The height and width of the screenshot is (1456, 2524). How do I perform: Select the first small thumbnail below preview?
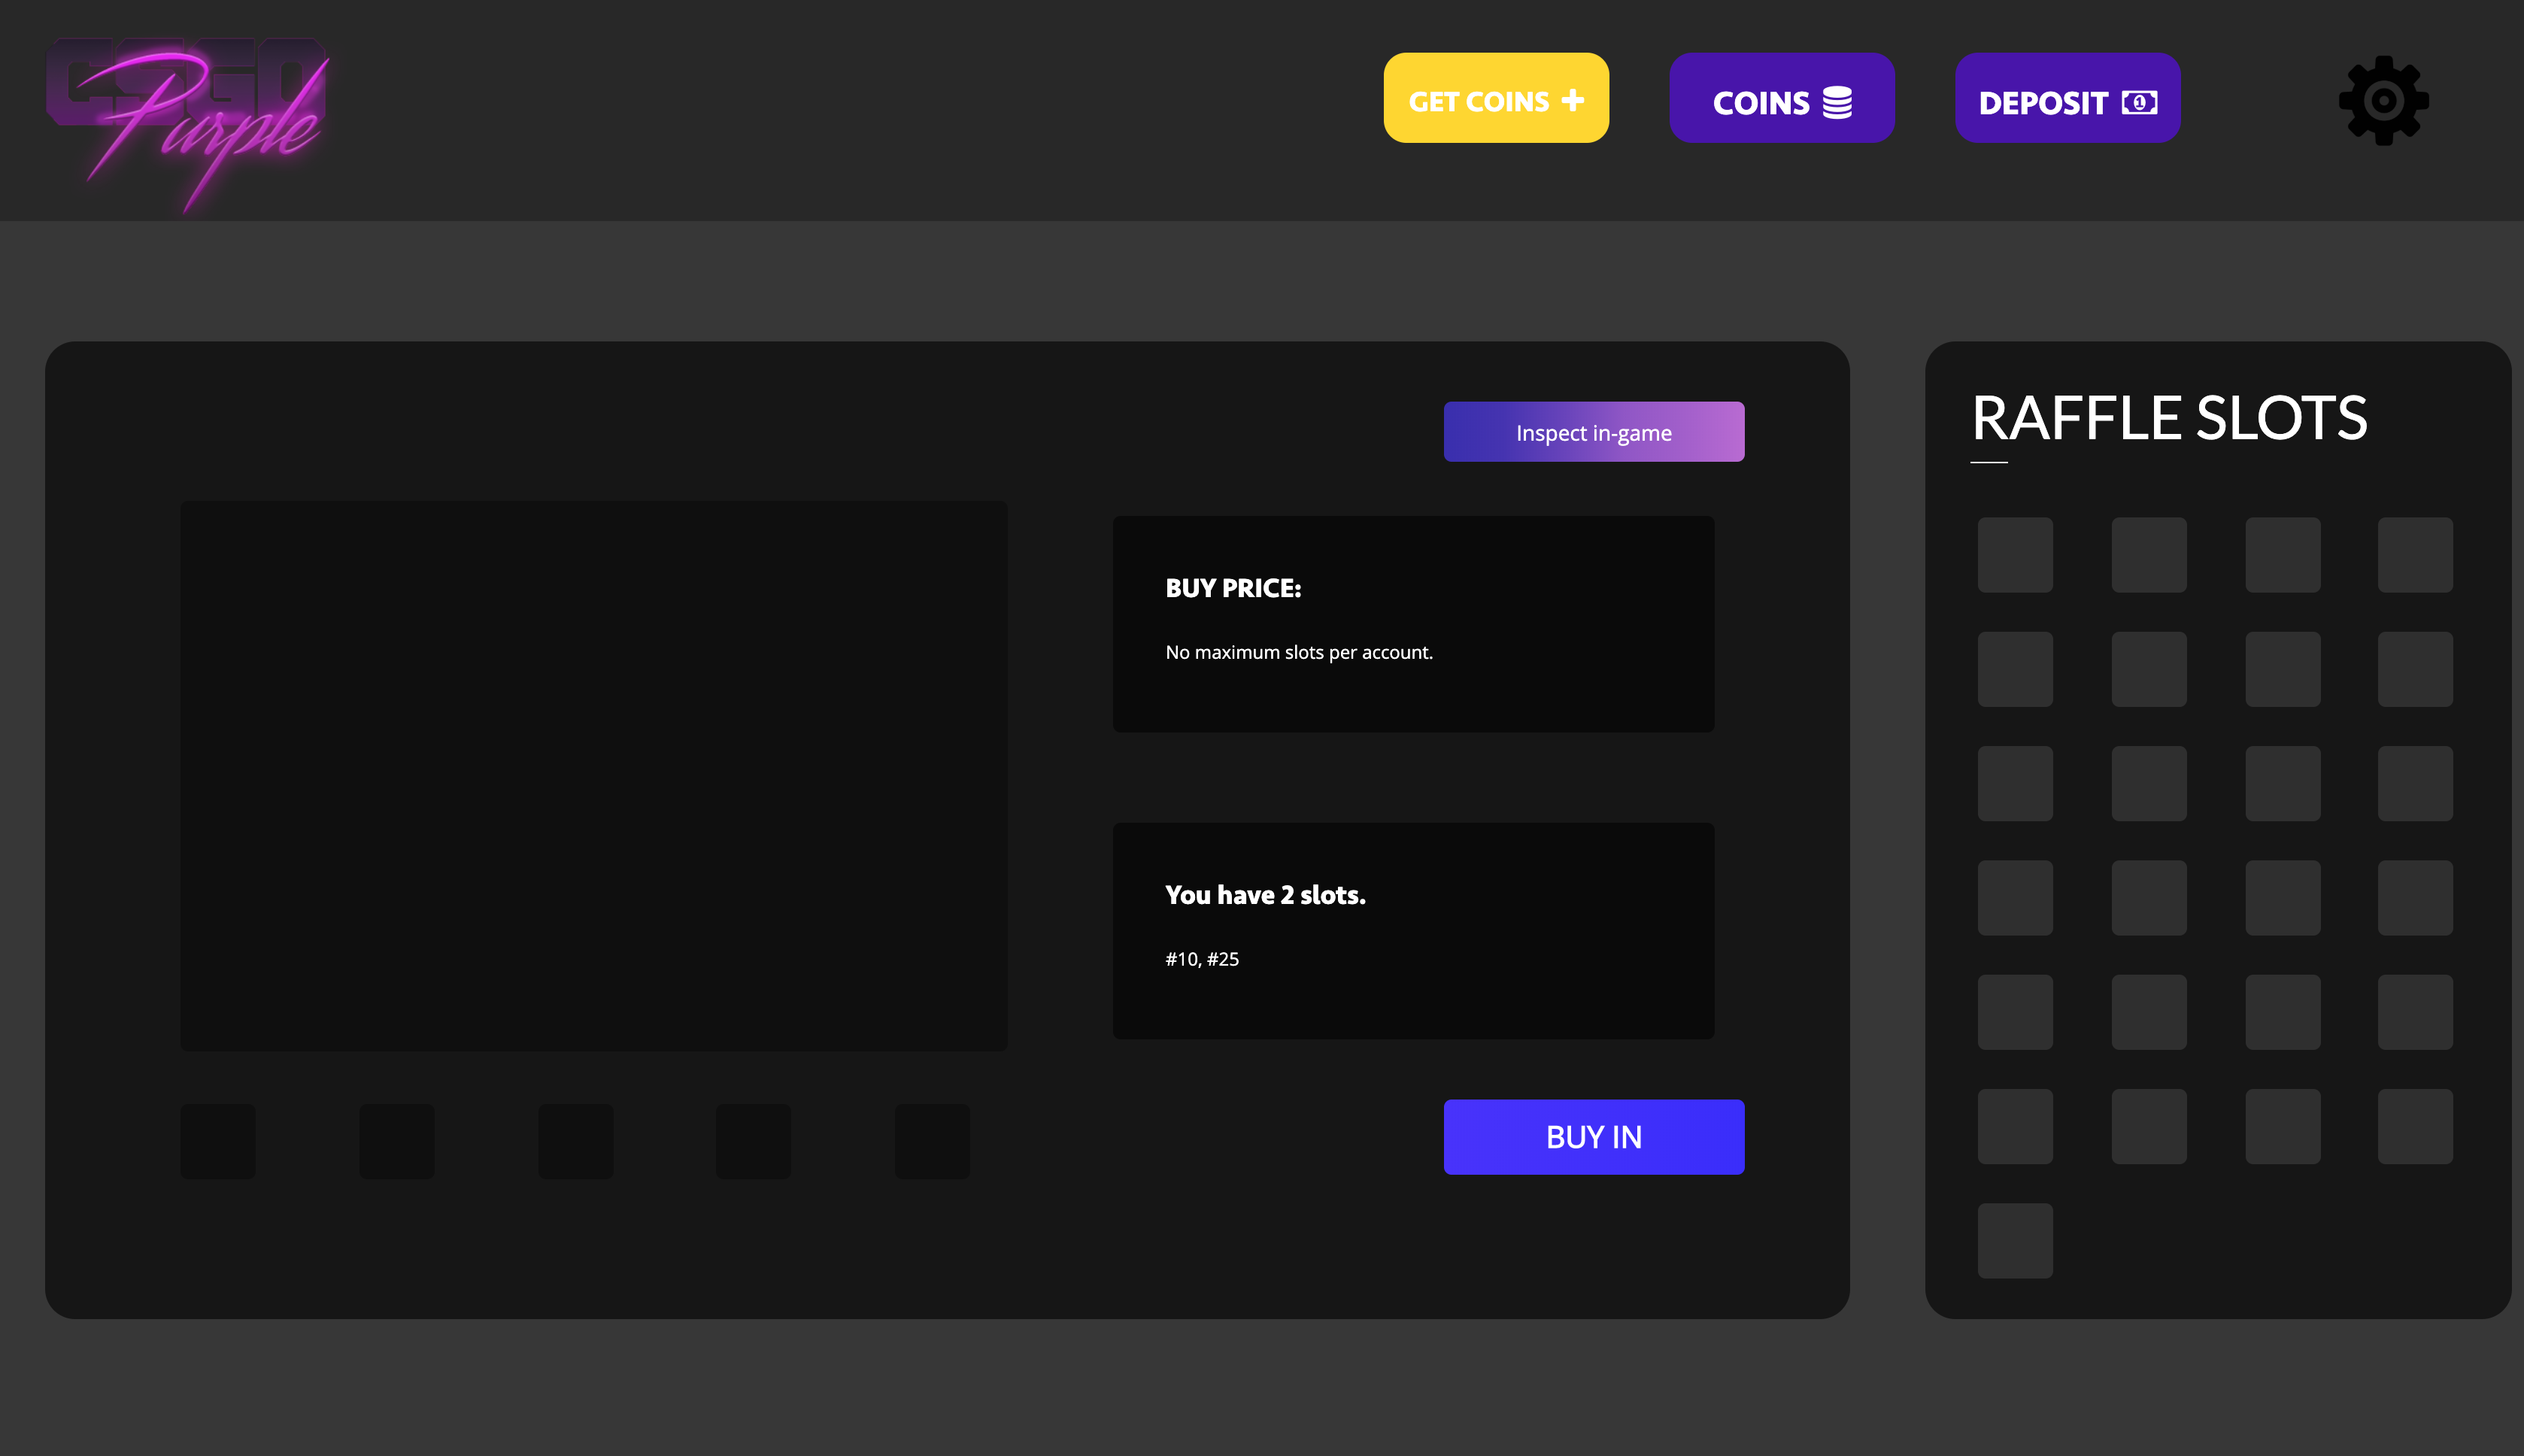click(x=218, y=1141)
